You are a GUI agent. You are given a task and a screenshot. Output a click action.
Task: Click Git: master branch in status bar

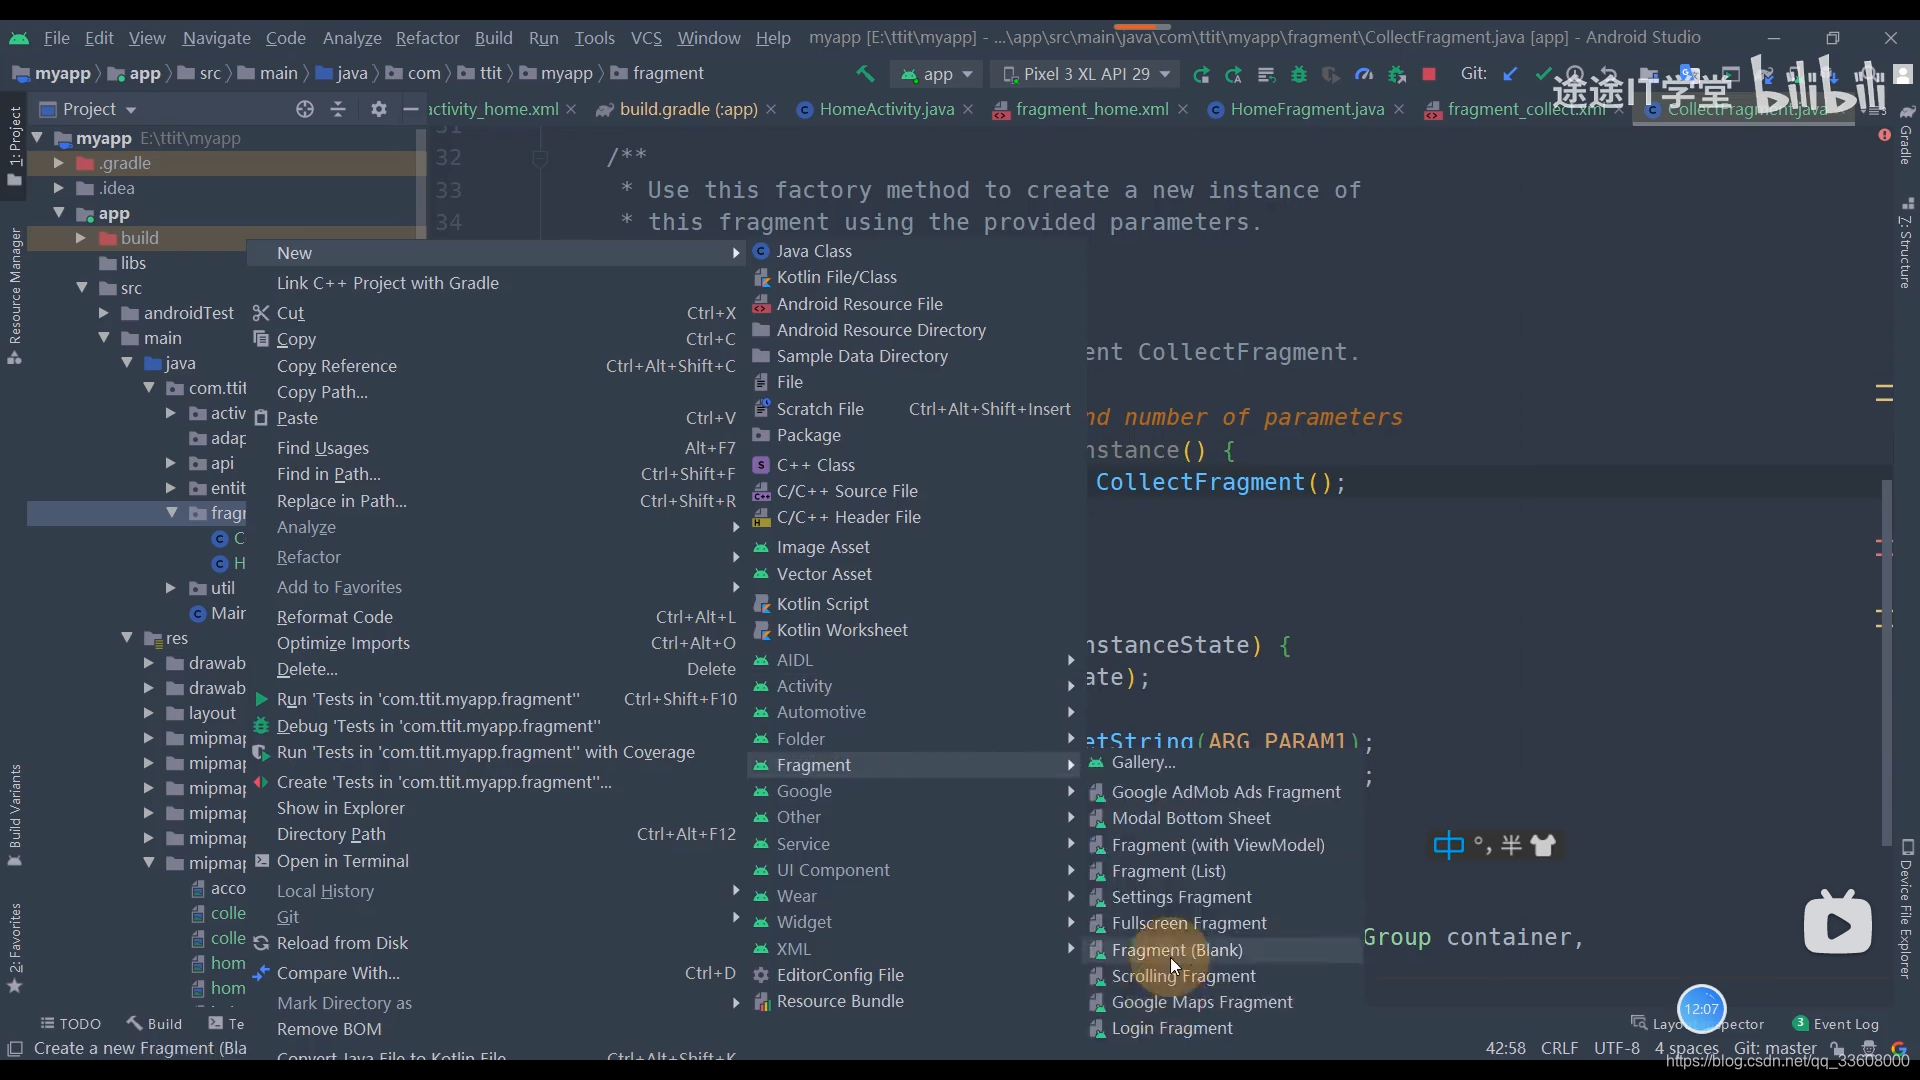[1775, 1048]
